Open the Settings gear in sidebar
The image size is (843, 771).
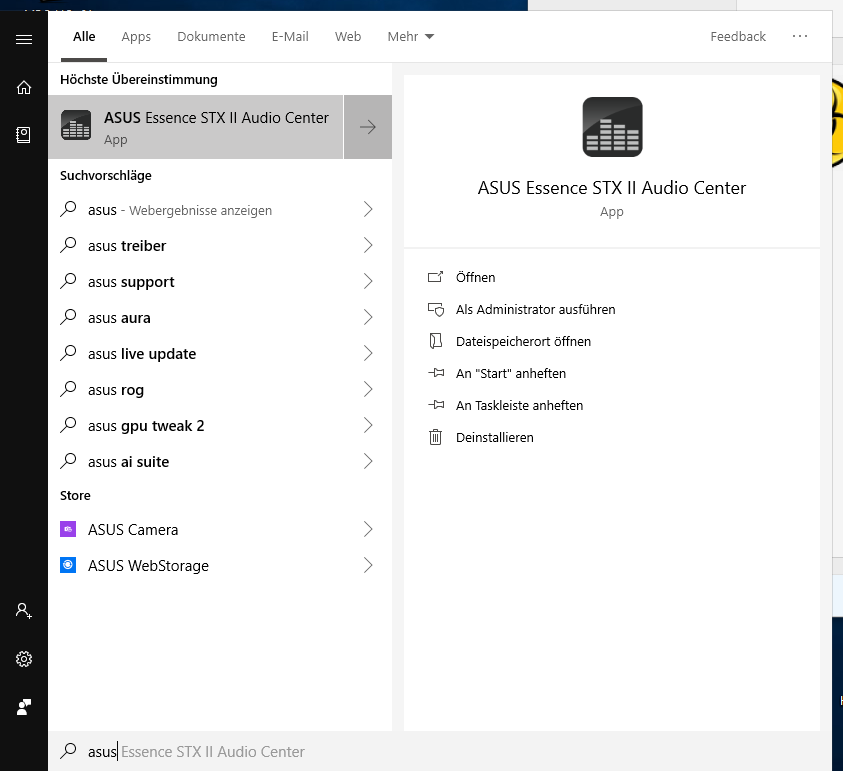point(24,659)
